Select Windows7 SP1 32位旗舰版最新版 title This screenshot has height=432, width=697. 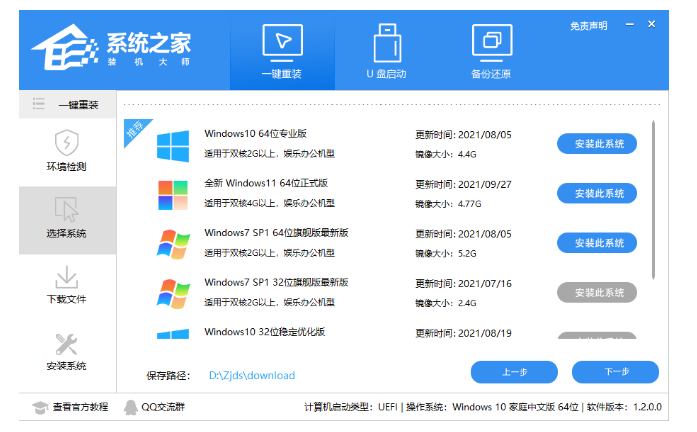(x=276, y=282)
